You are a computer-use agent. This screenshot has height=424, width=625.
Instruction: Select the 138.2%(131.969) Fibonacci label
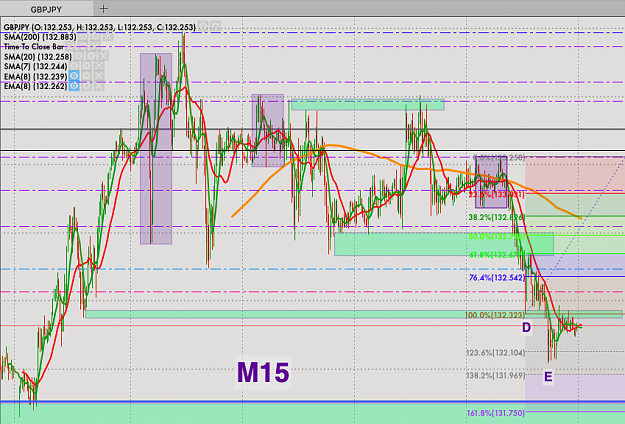click(495, 375)
